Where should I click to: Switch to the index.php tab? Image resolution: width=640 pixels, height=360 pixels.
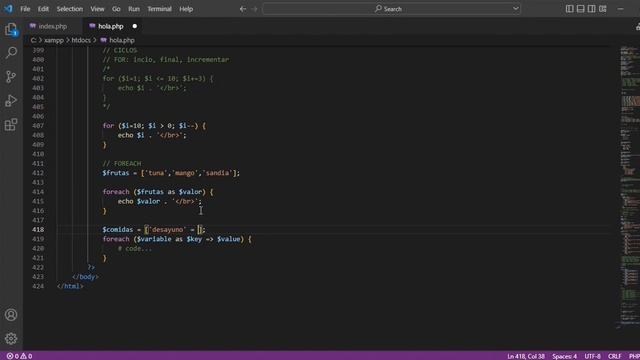pyautogui.click(x=53, y=26)
